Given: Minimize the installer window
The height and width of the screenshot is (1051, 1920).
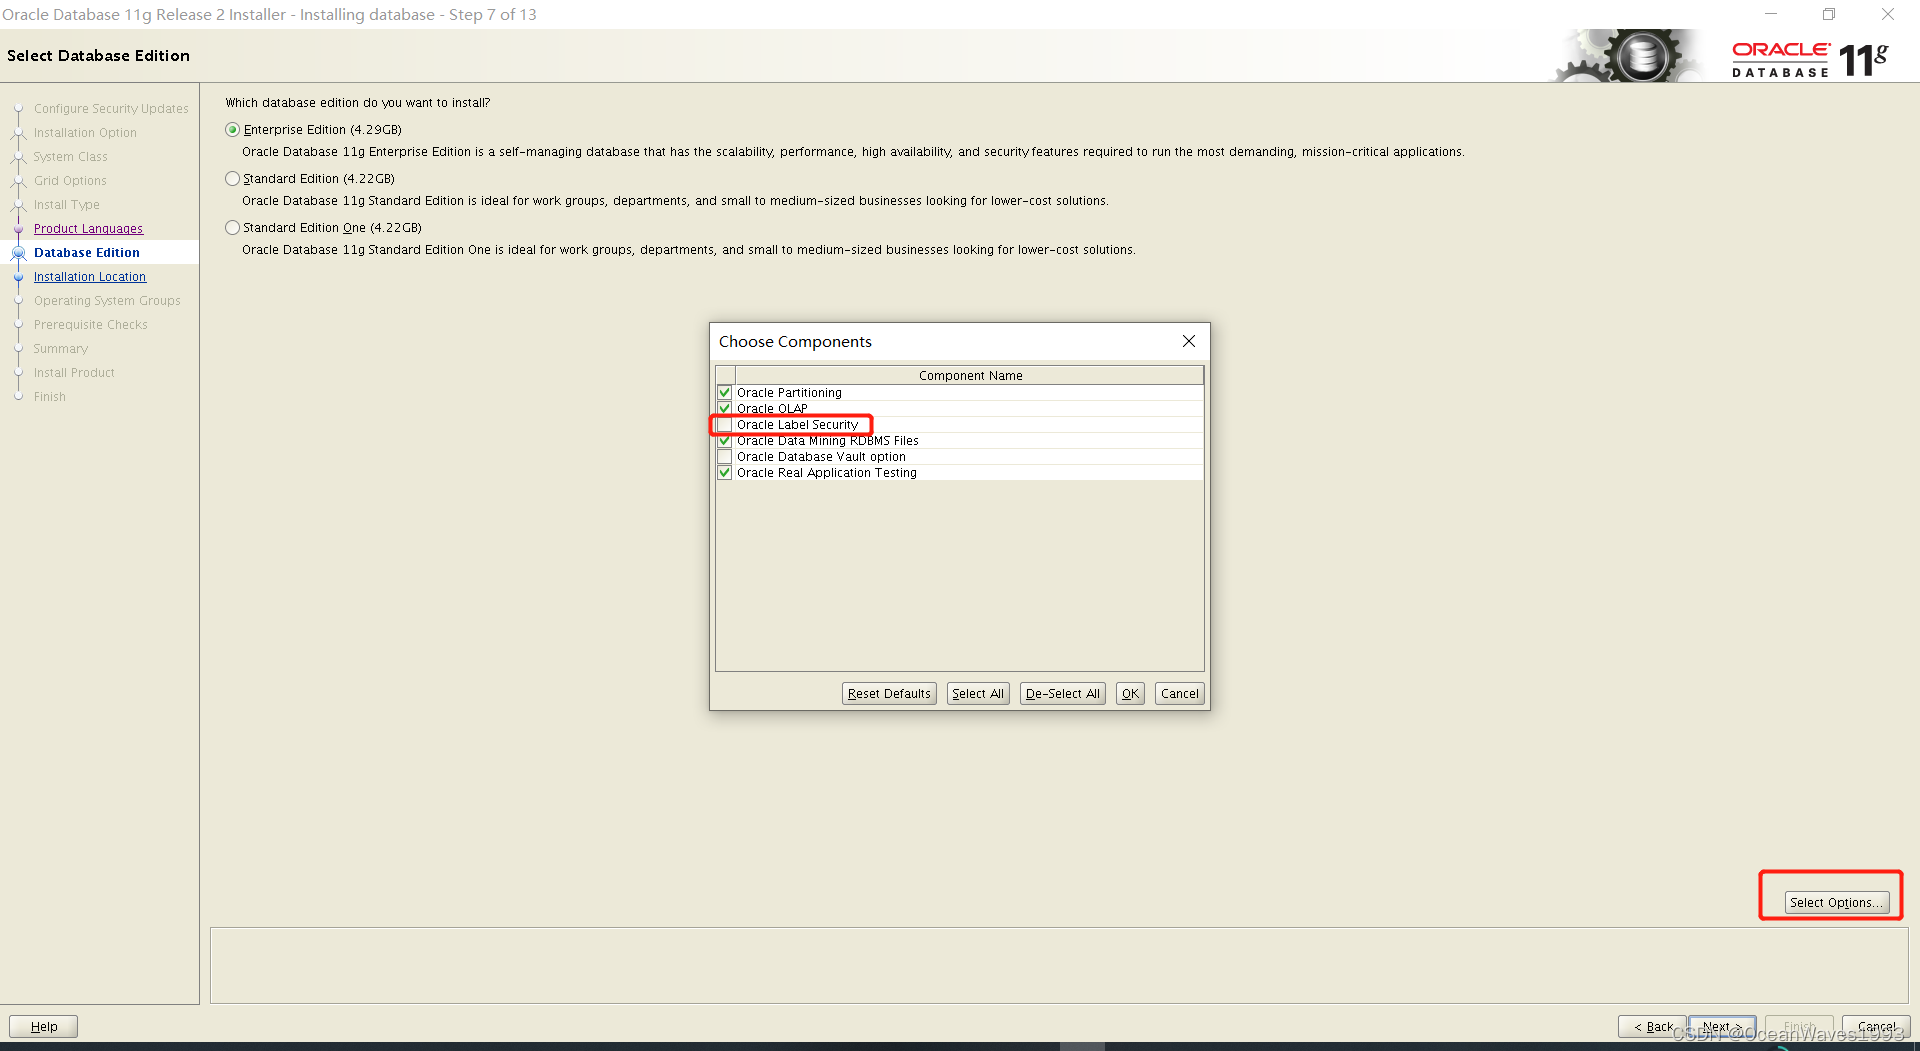Looking at the screenshot, I should click(1771, 14).
